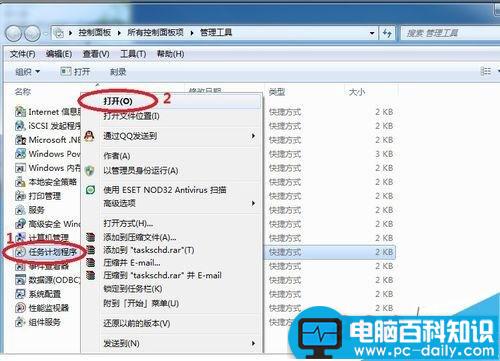This screenshot has height=361, width=500.
Task: Choose 还原以前的版本(V) entry
Action: click(137, 323)
